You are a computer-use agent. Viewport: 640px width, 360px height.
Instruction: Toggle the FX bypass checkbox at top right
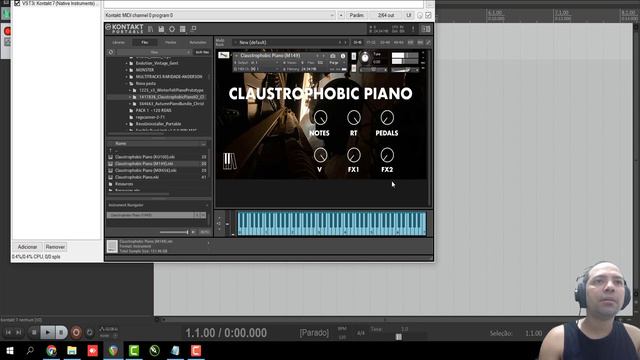[428, 15]
